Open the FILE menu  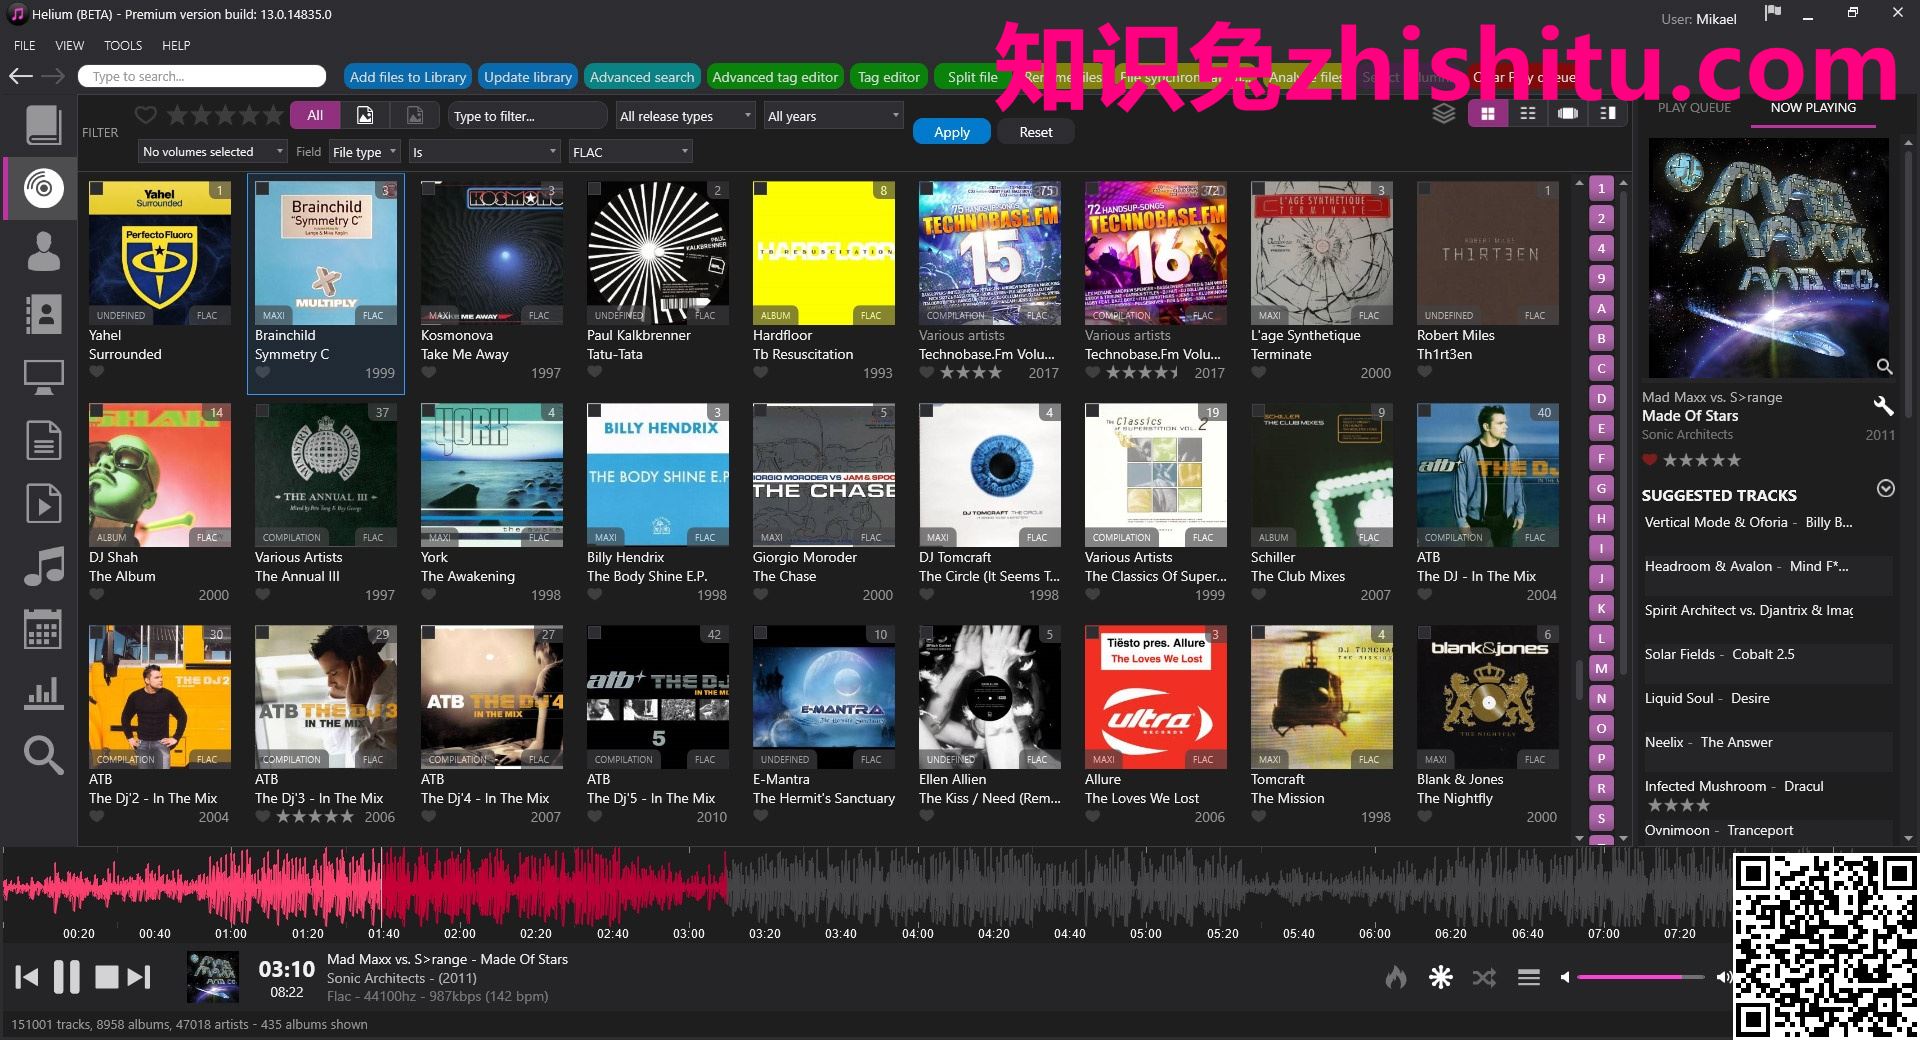tap(25, 45)
